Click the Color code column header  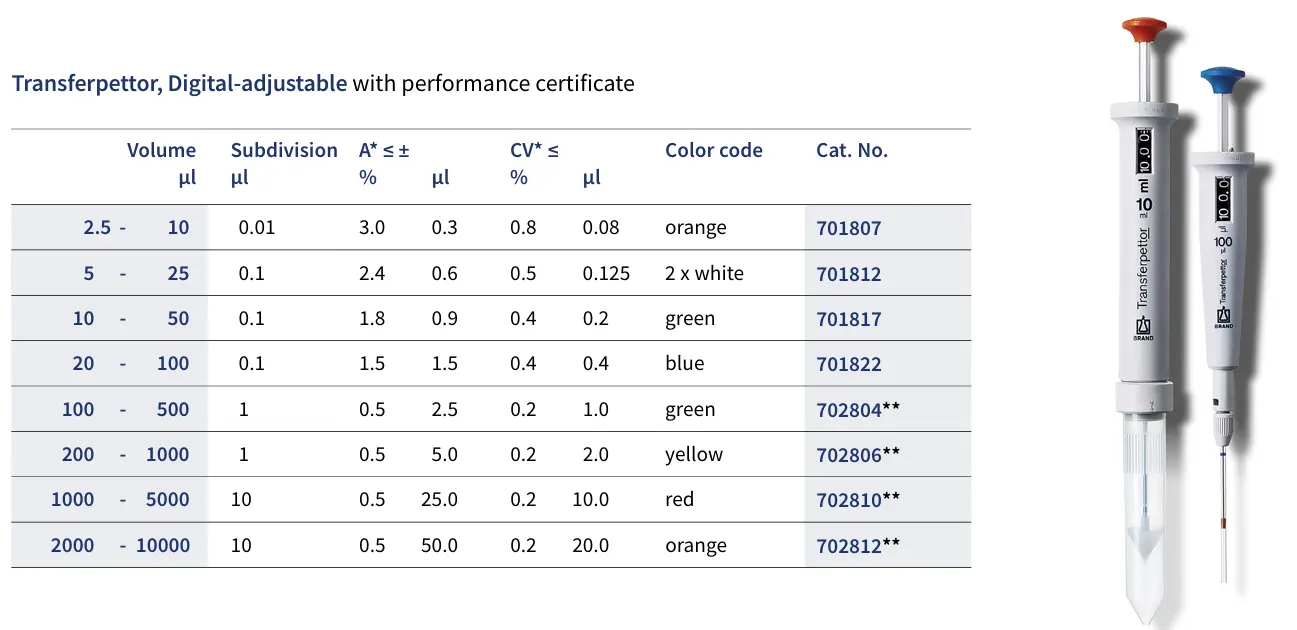click(713, 151)
